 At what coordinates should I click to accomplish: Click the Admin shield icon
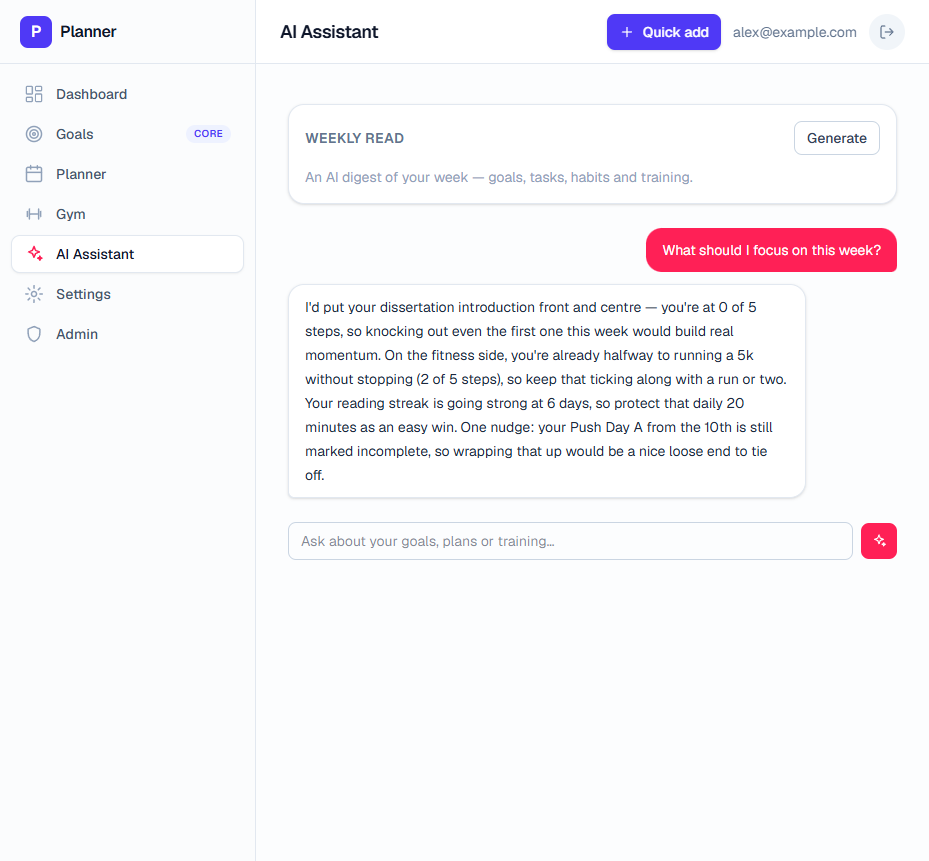tap(34, 334)
